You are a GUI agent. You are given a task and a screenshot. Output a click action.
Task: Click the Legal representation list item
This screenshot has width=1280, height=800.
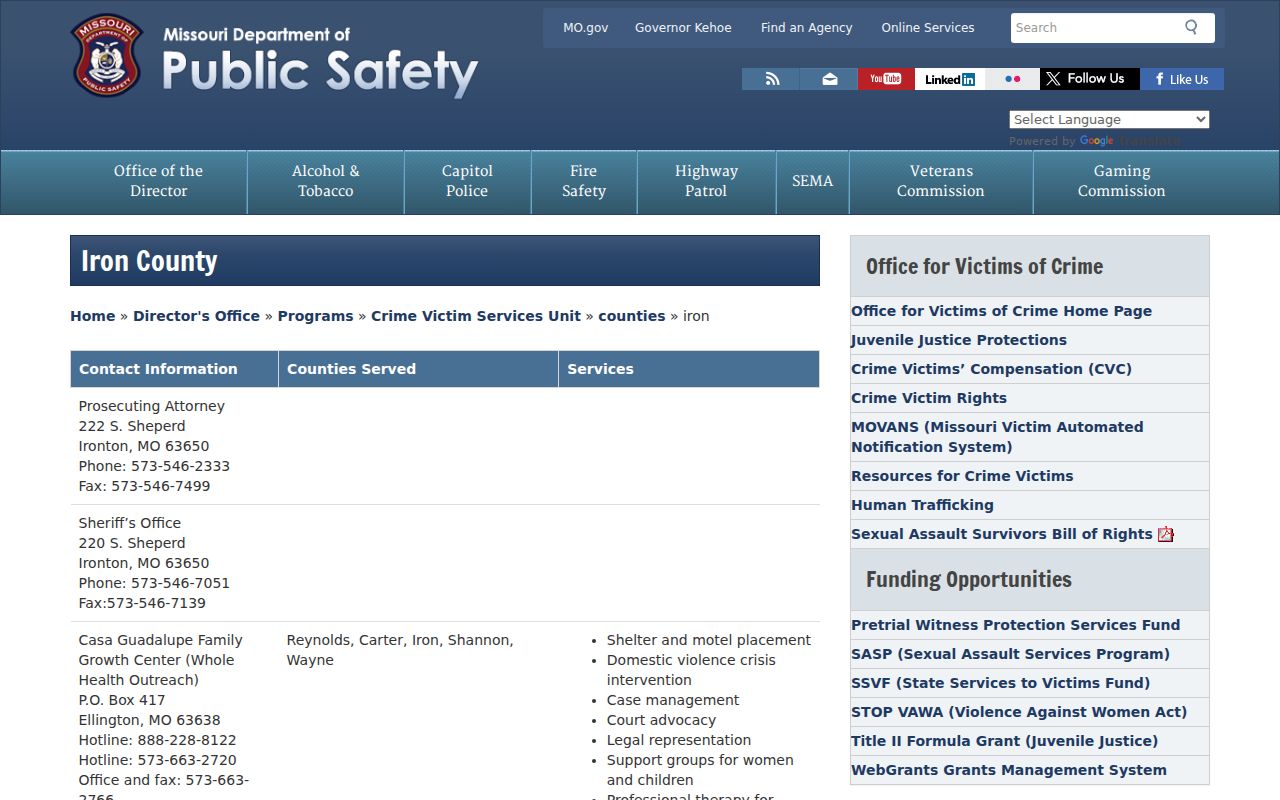click(x=678, y=740)
